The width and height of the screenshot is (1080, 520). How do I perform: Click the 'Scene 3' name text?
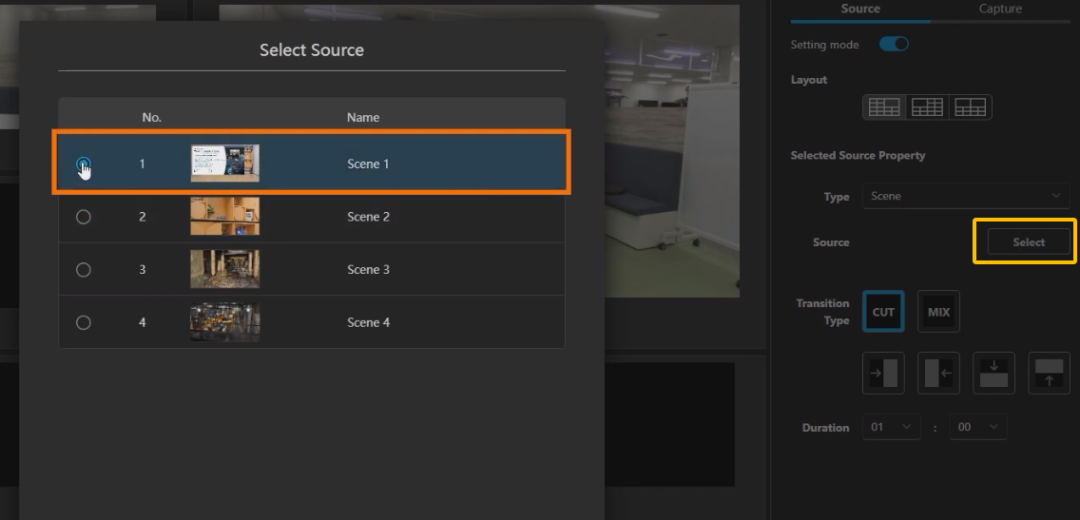(x=368, y=269)
